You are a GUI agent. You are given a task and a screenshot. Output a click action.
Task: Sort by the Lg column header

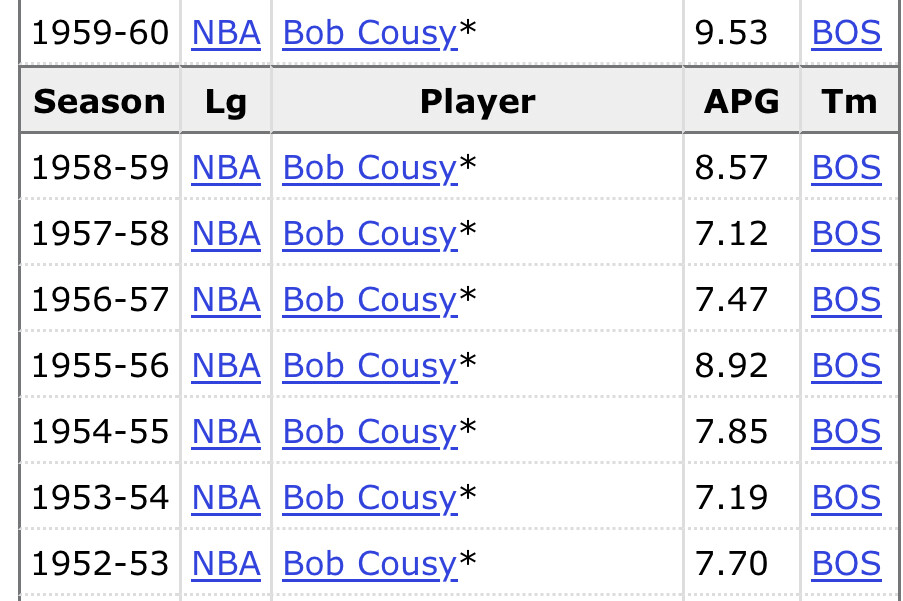[x=226, y=101]
